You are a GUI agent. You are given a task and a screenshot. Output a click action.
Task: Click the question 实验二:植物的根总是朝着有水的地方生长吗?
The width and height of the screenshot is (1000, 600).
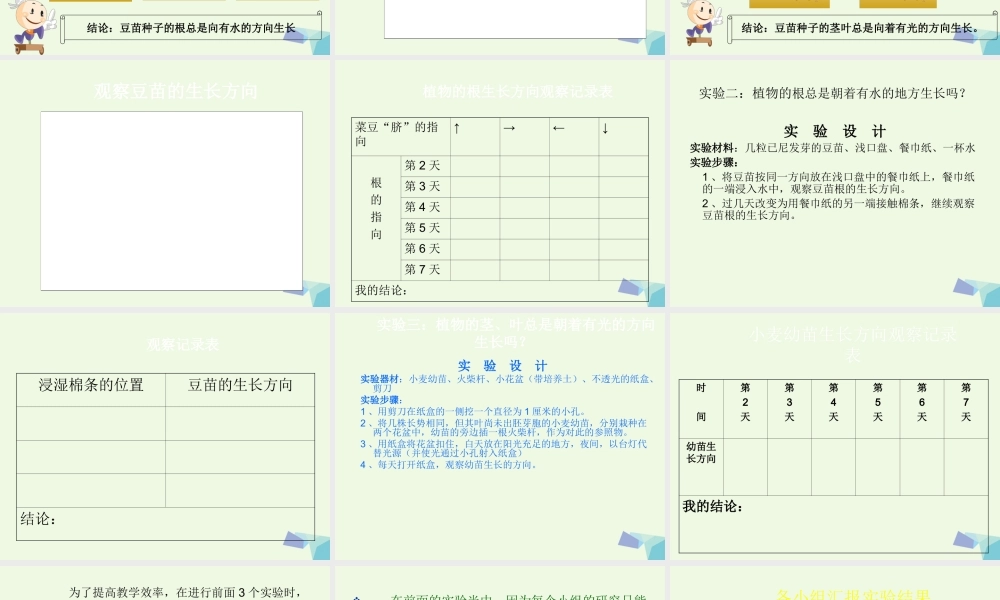[832, 93]
